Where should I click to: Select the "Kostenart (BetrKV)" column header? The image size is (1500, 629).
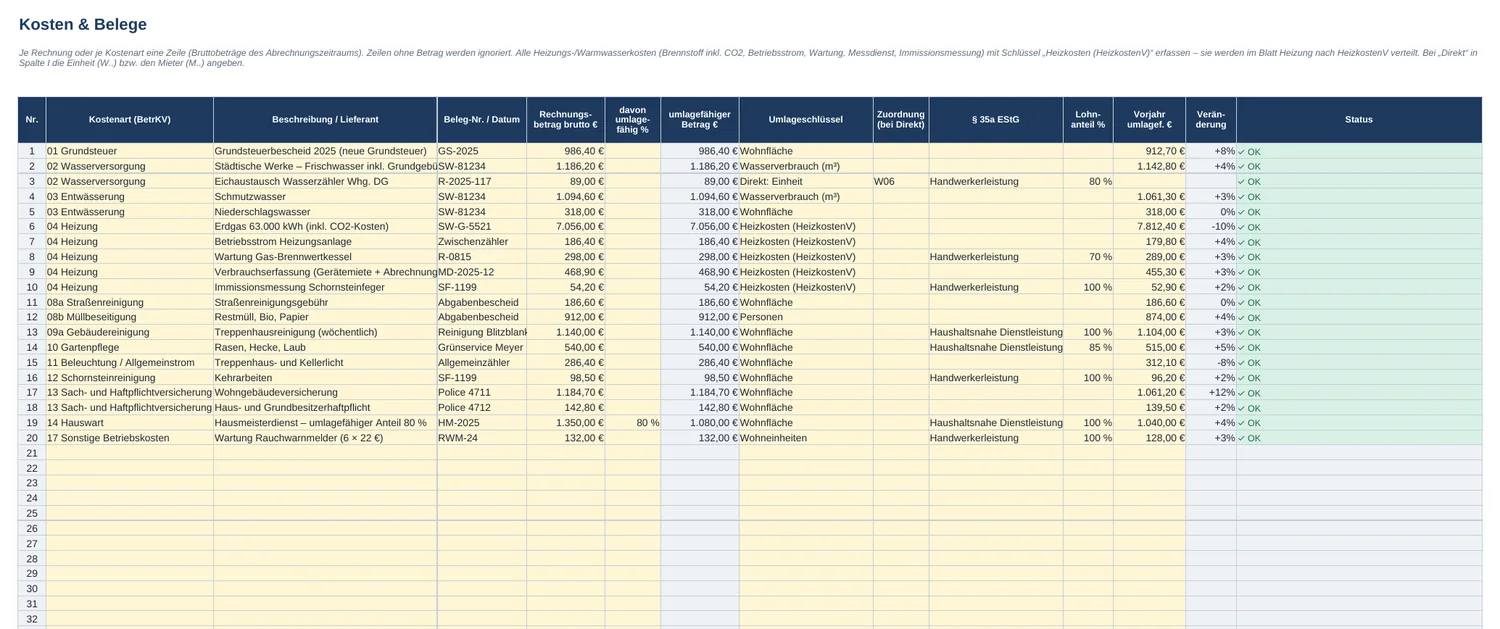click(130, 120)
